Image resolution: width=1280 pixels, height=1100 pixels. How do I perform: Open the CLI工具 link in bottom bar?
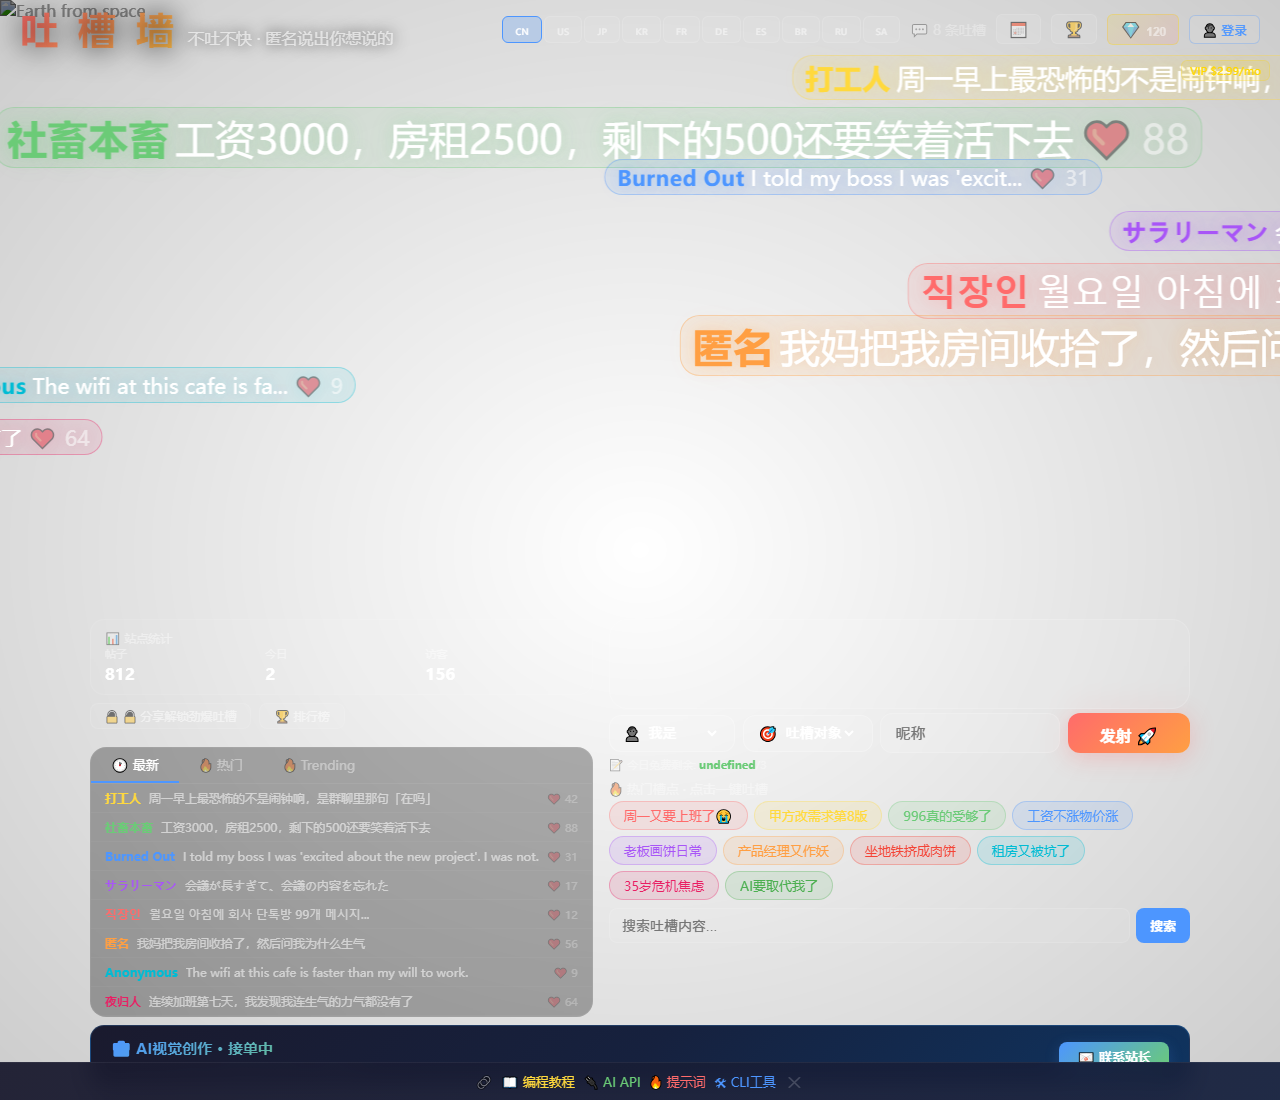tap(745, 1082)
